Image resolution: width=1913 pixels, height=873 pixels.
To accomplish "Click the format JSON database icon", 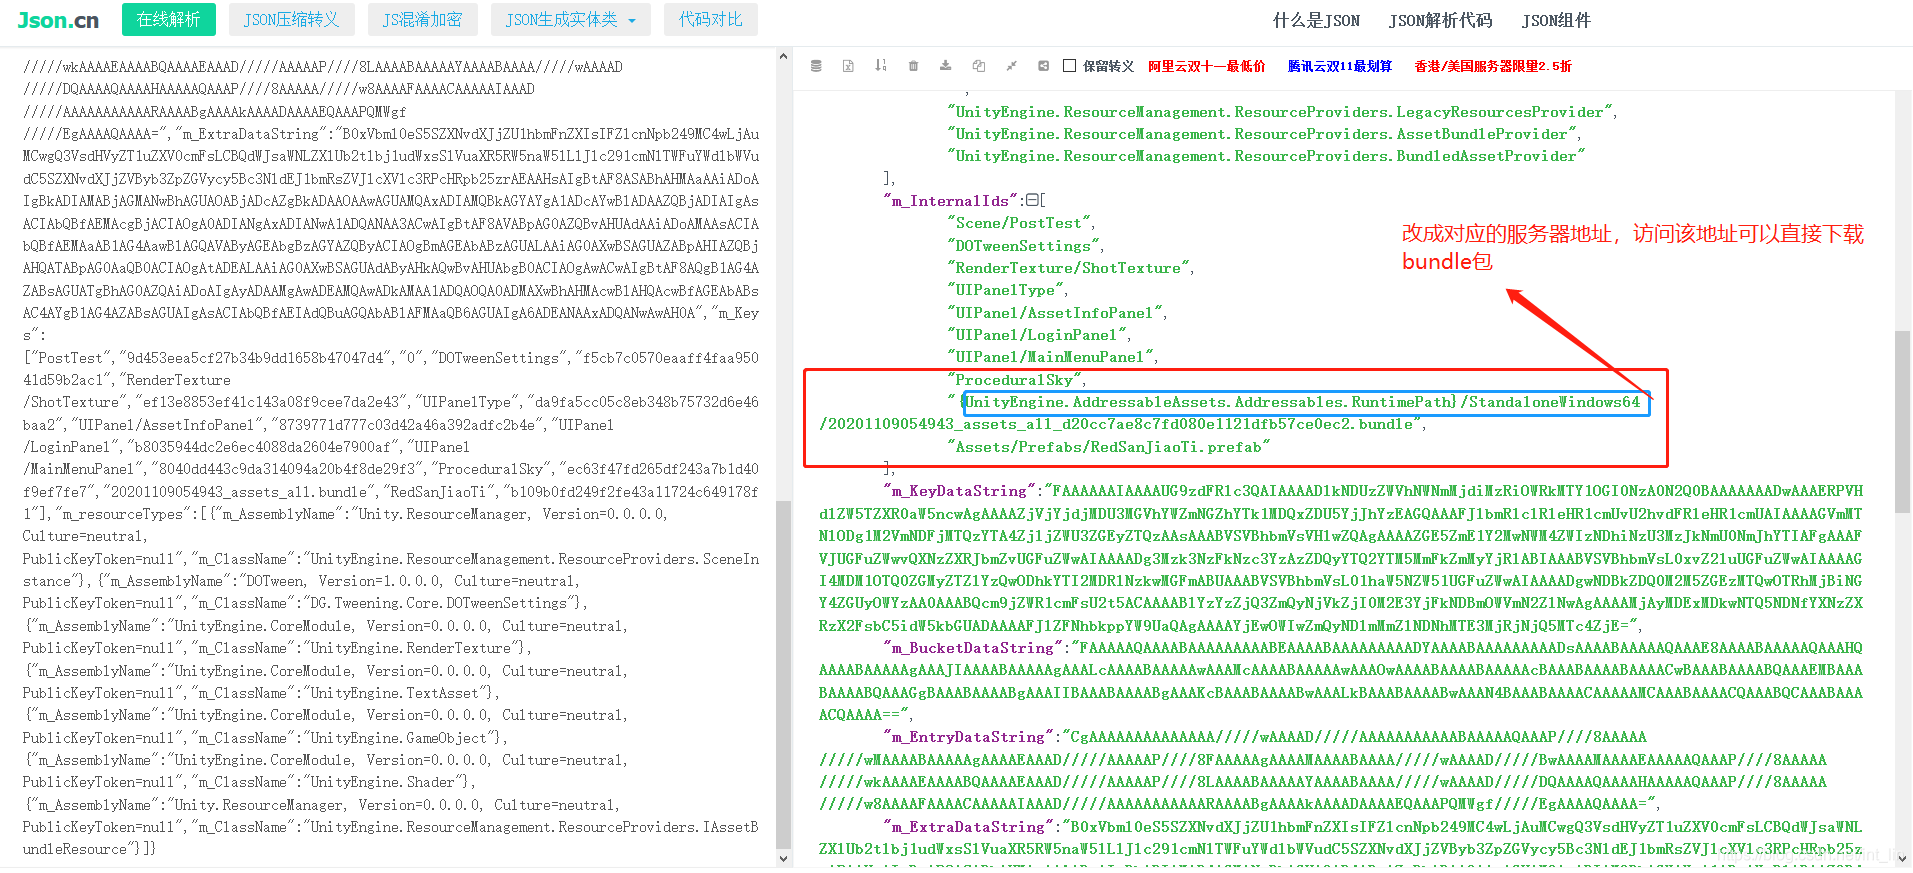I will pos(816,66).
